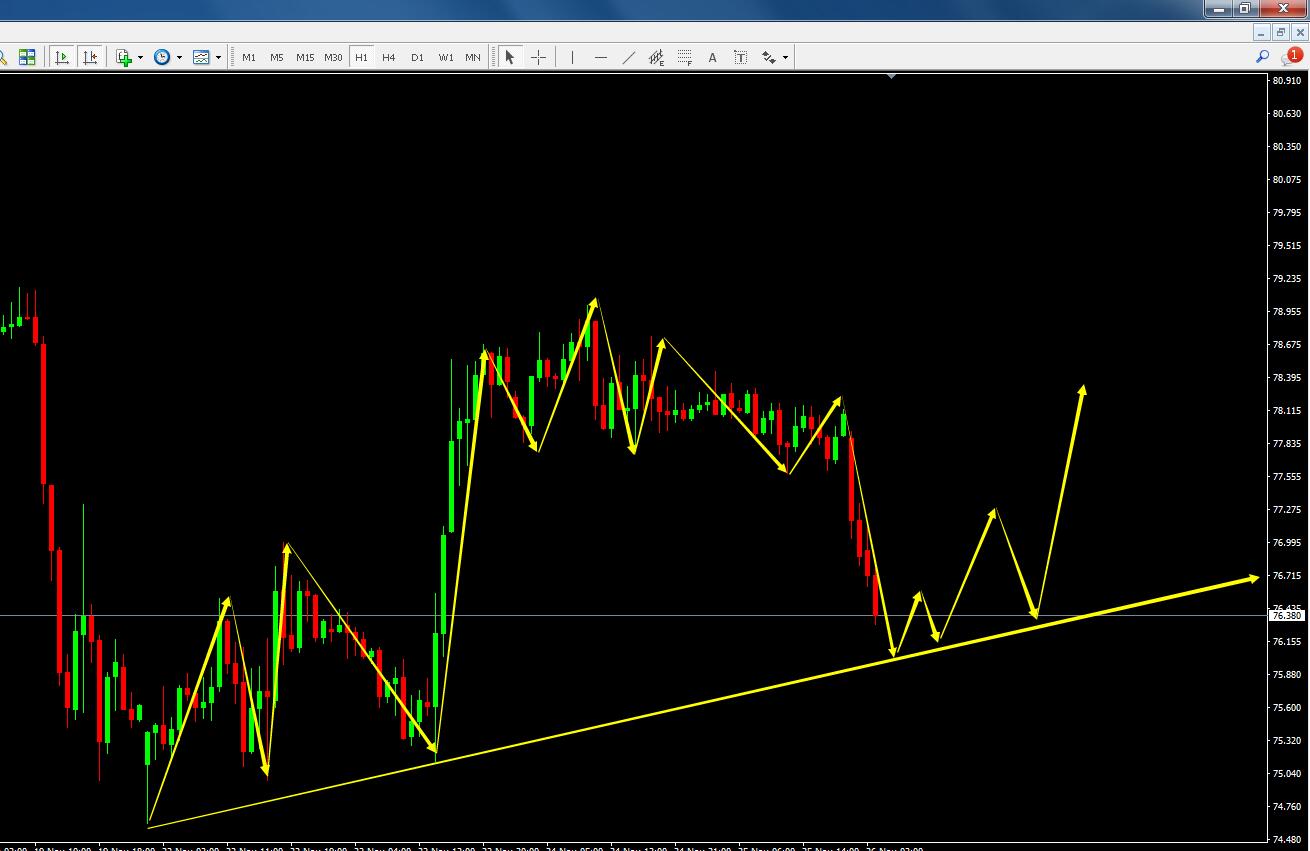
Task: Tile the chart windows
Action: click(x=27, y=57)
